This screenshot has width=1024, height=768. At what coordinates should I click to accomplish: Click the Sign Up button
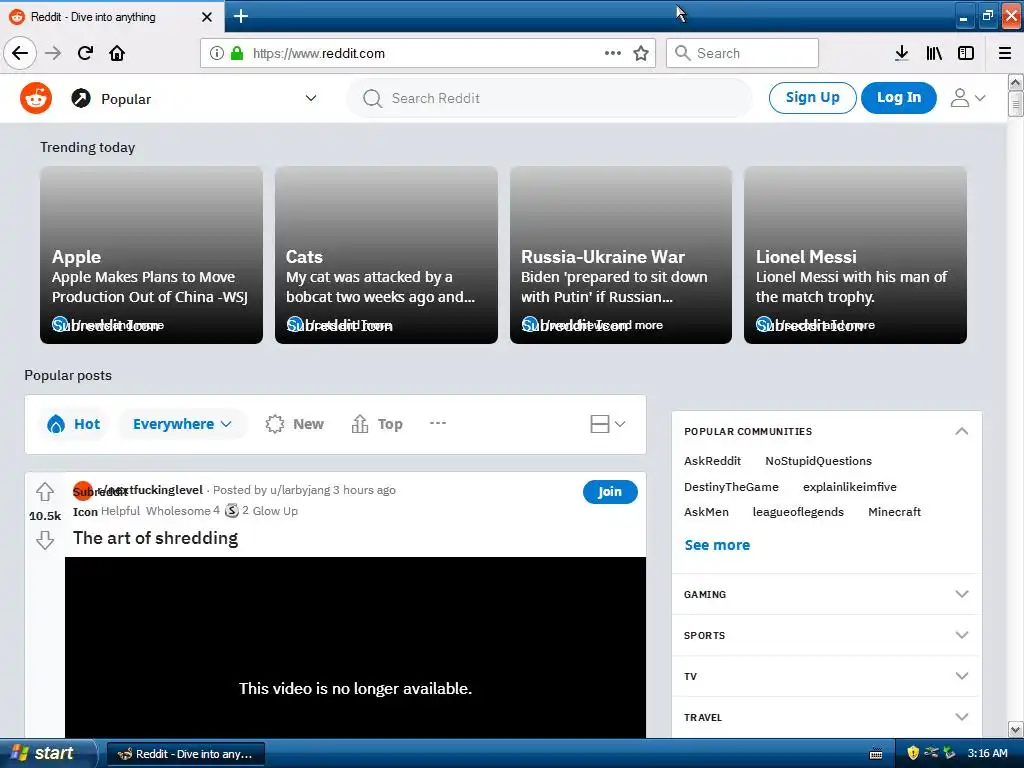[812, 98]
